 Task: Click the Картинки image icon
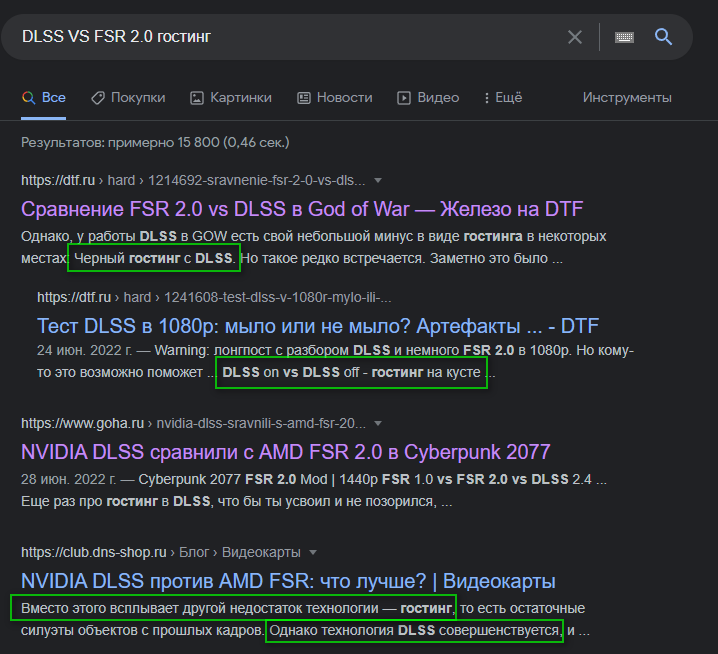click(197, 98)
